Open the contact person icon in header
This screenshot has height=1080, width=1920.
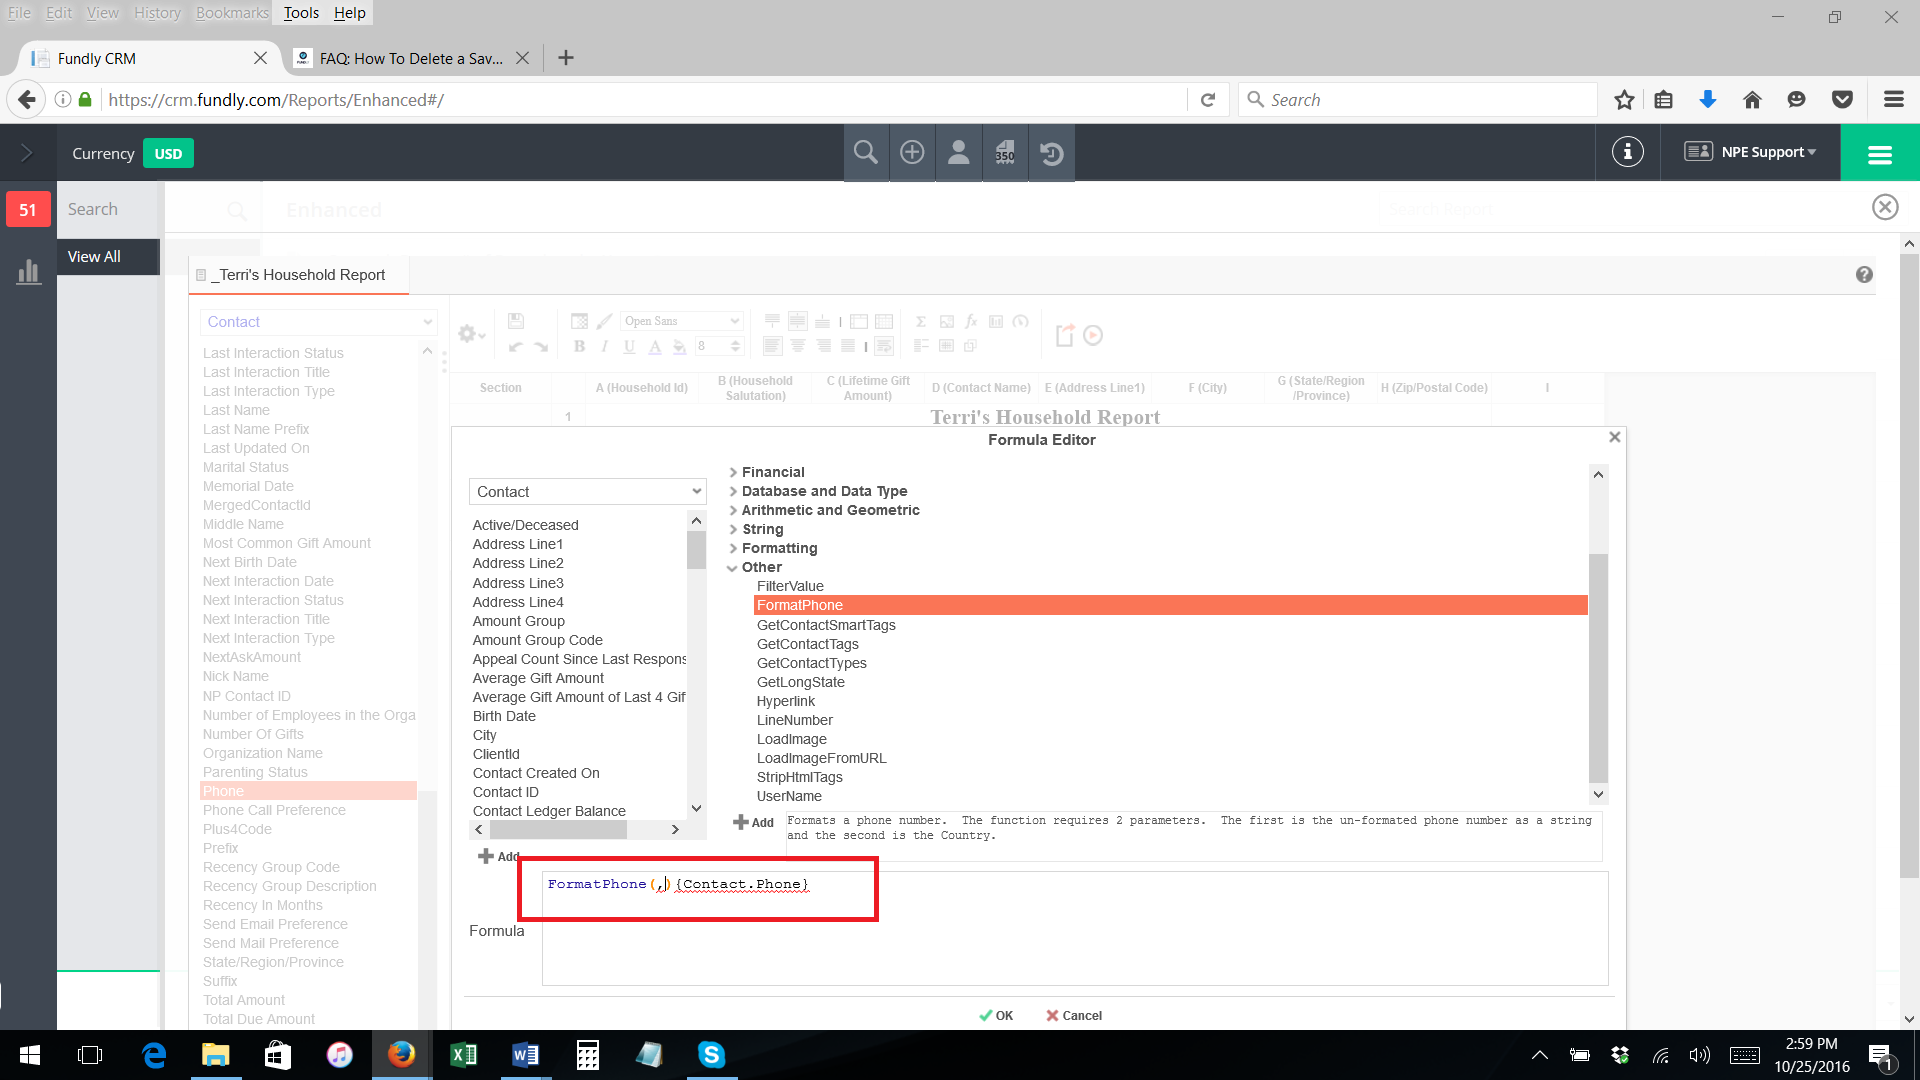coord(958,153)
